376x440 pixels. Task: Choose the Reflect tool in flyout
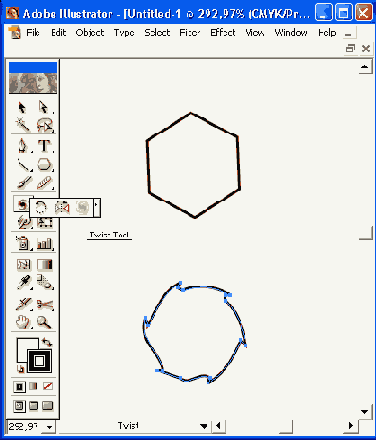tap(62, 208)
